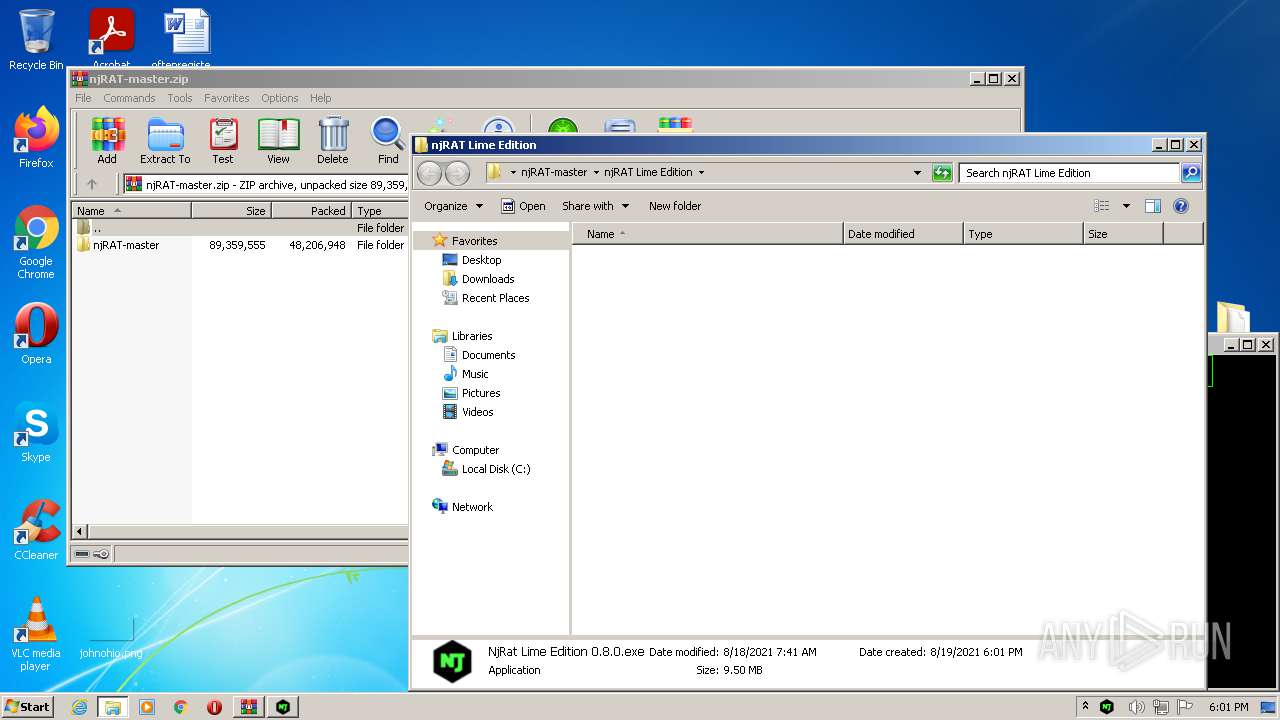Click the njRAT taskbar icon
This screenshot has height=720, width=1280.
pos(283,707)
